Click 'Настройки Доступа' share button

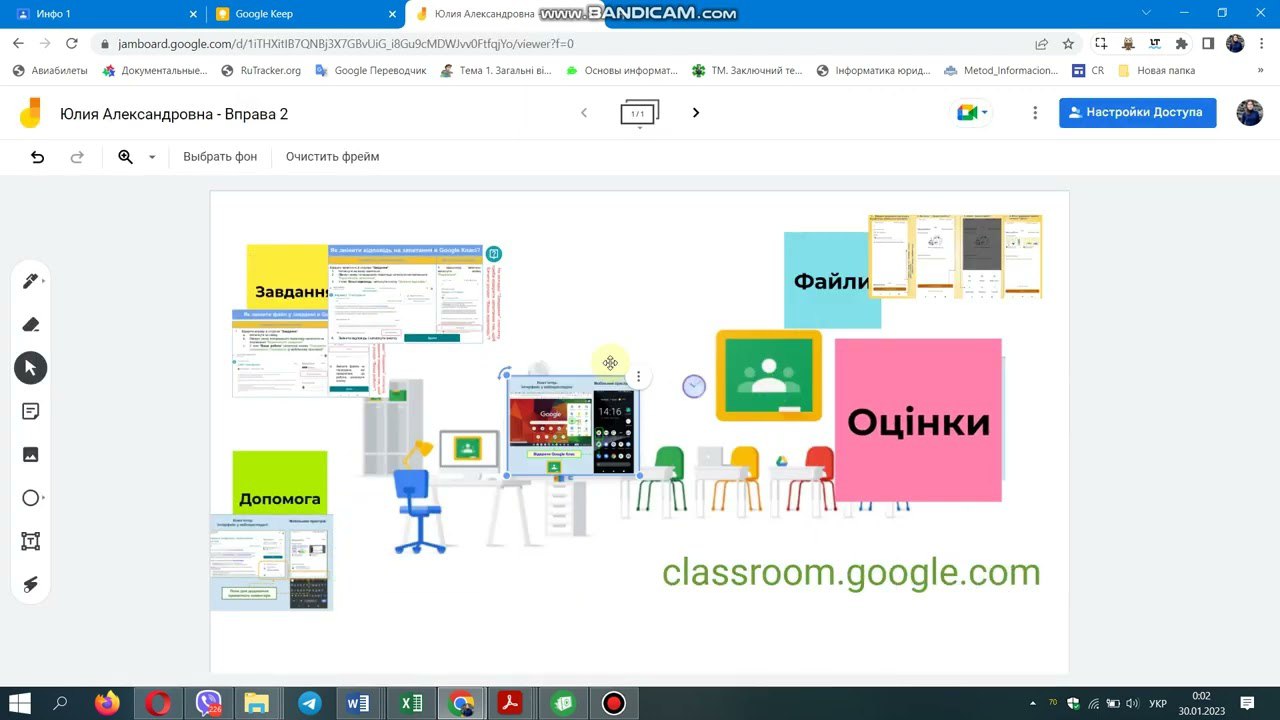pyautogui.click(x=1138, y=112)
